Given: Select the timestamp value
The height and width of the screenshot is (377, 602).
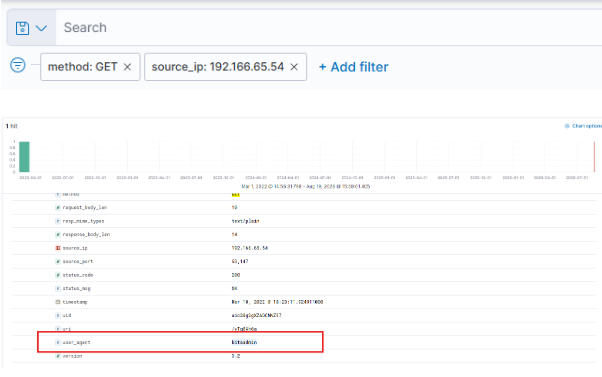Looking at the screenshot, I should click(277, 302).
